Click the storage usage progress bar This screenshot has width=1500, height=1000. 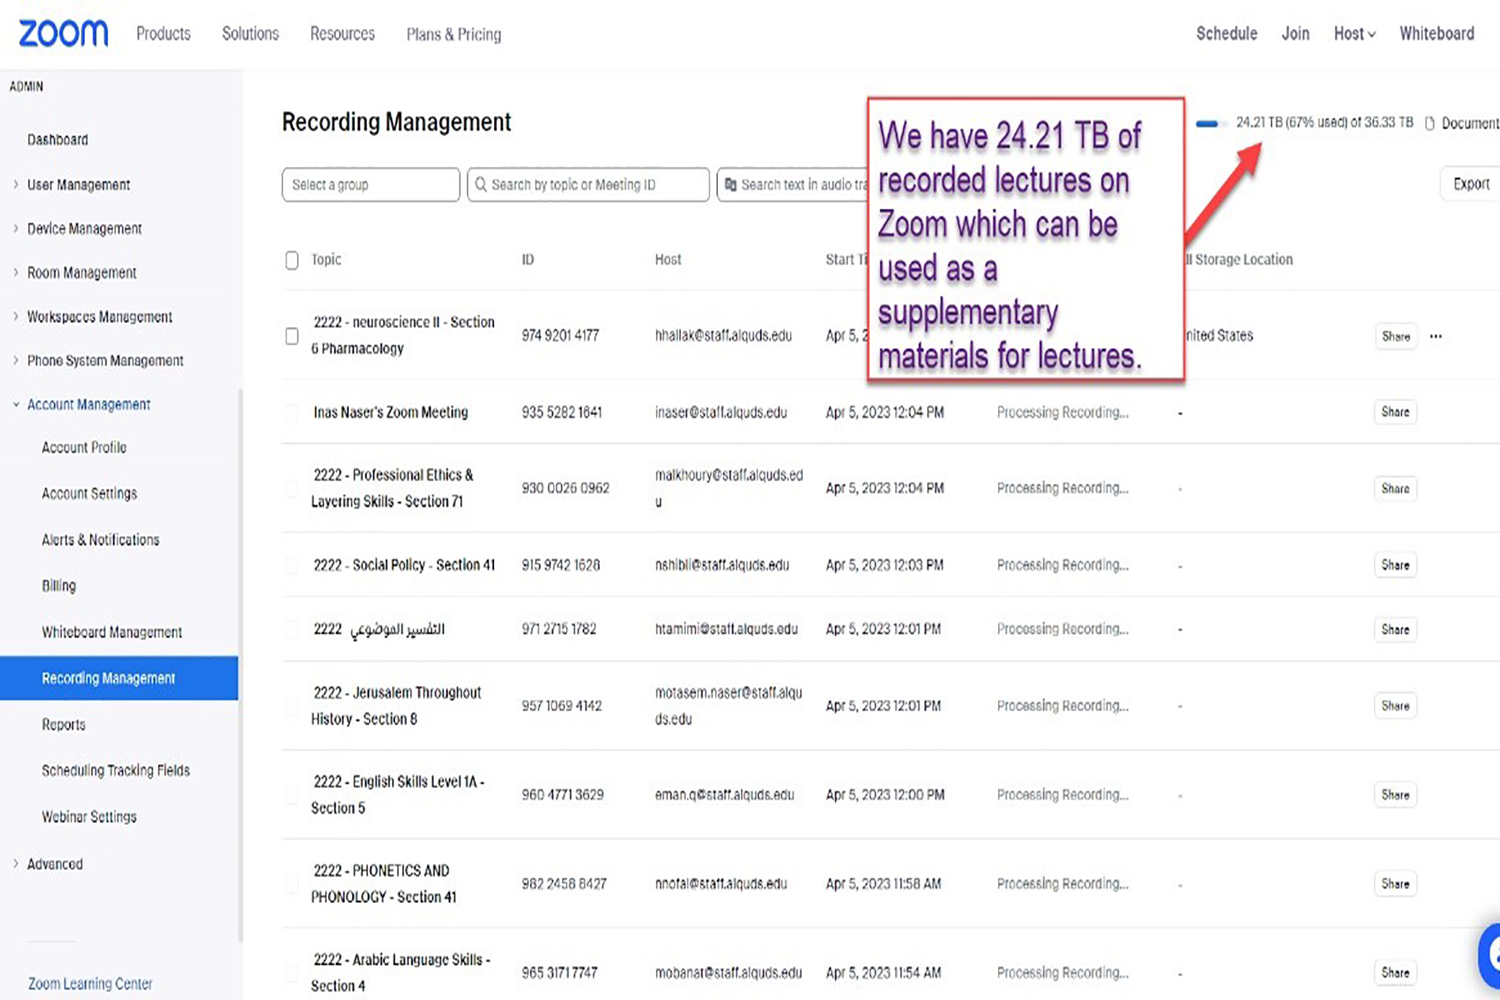point(1207,124)
